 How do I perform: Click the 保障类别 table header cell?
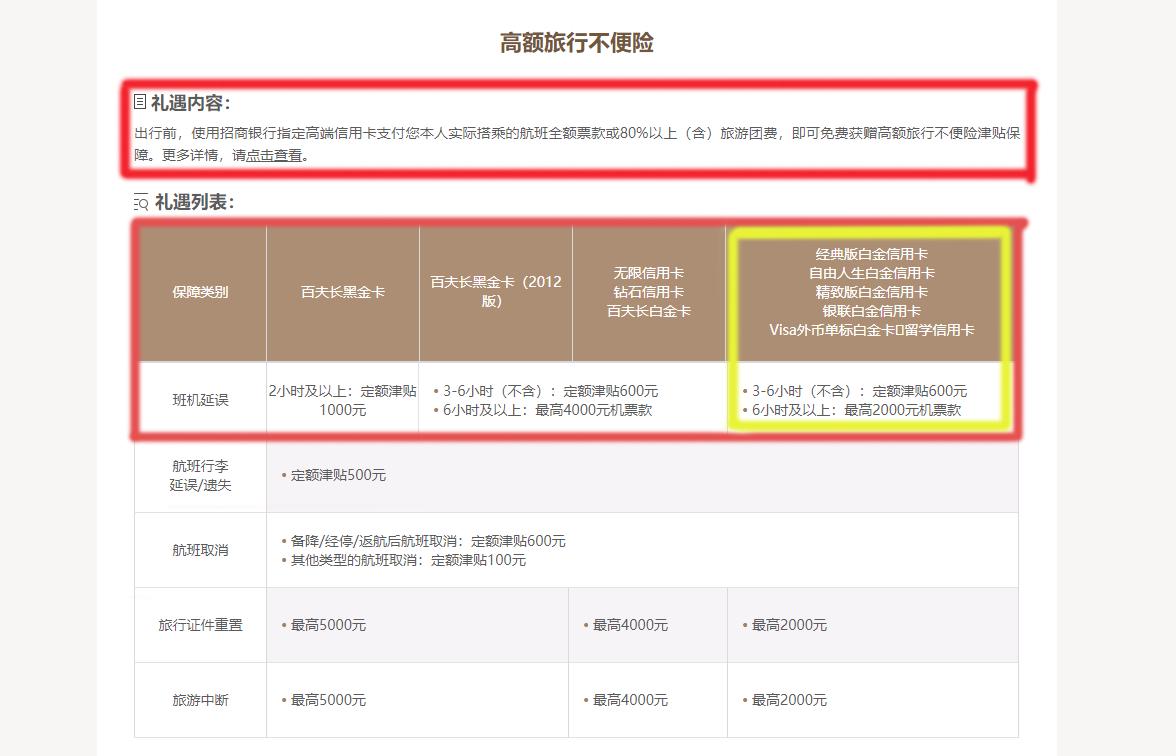[x=200, y=292]
